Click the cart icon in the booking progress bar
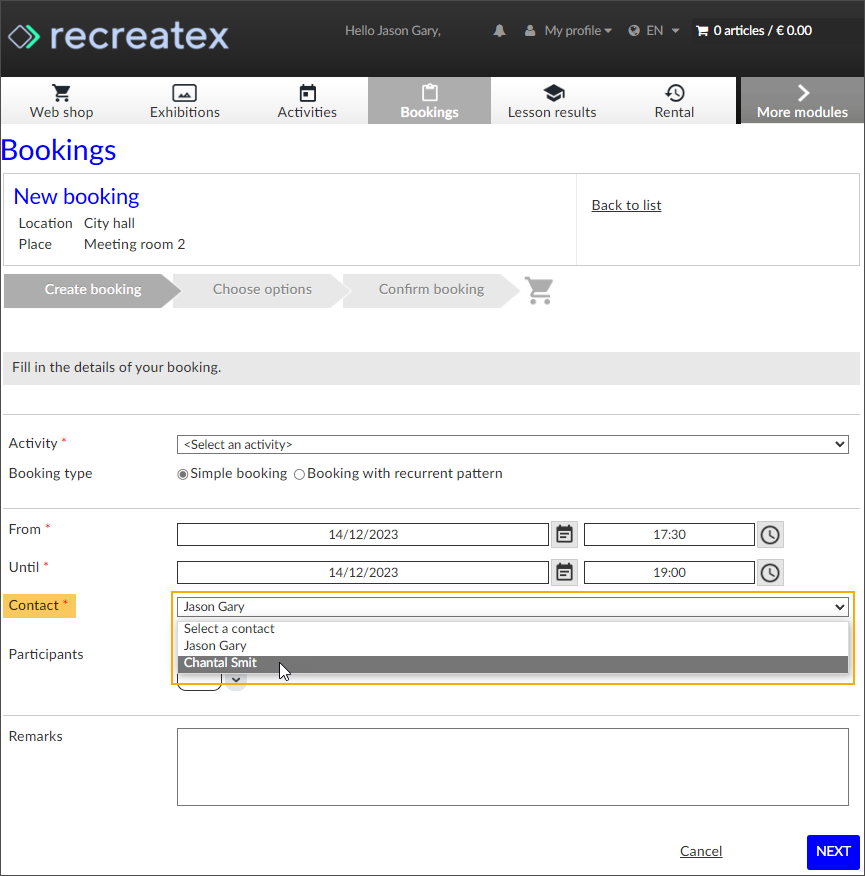 [x=539, y=290]
